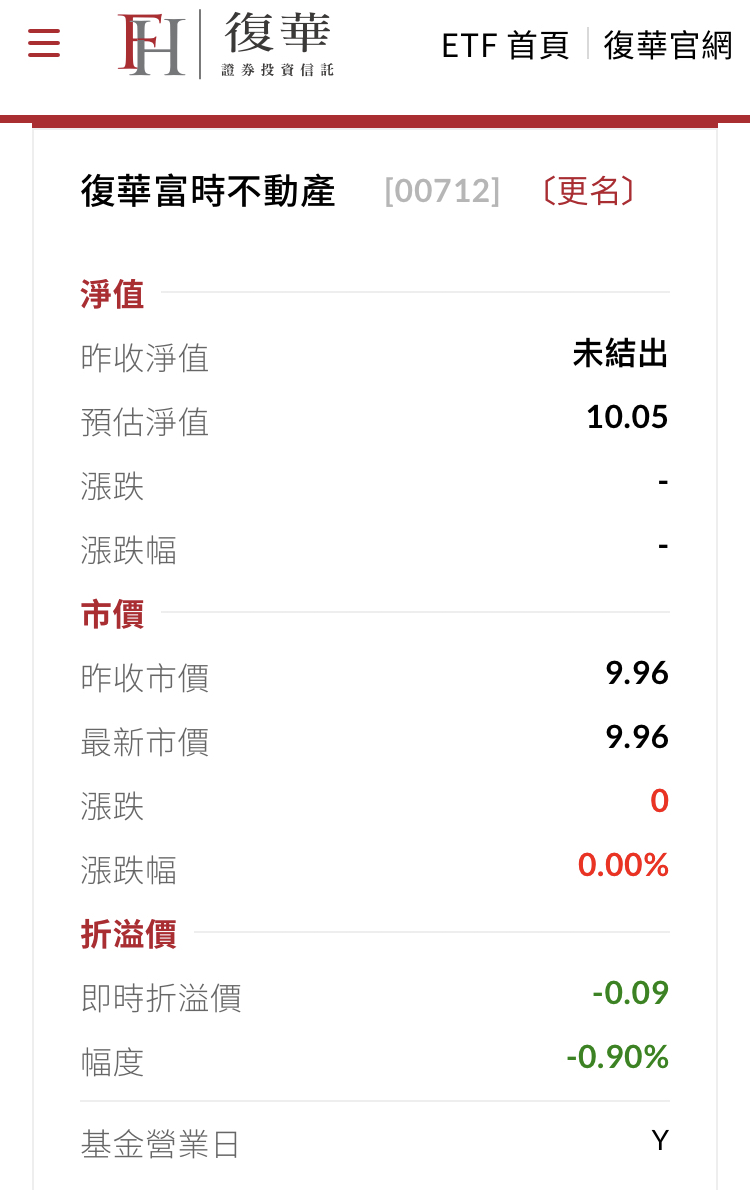Go to ETF 首頁 link

pyautogui.click(x=505, y=46)
